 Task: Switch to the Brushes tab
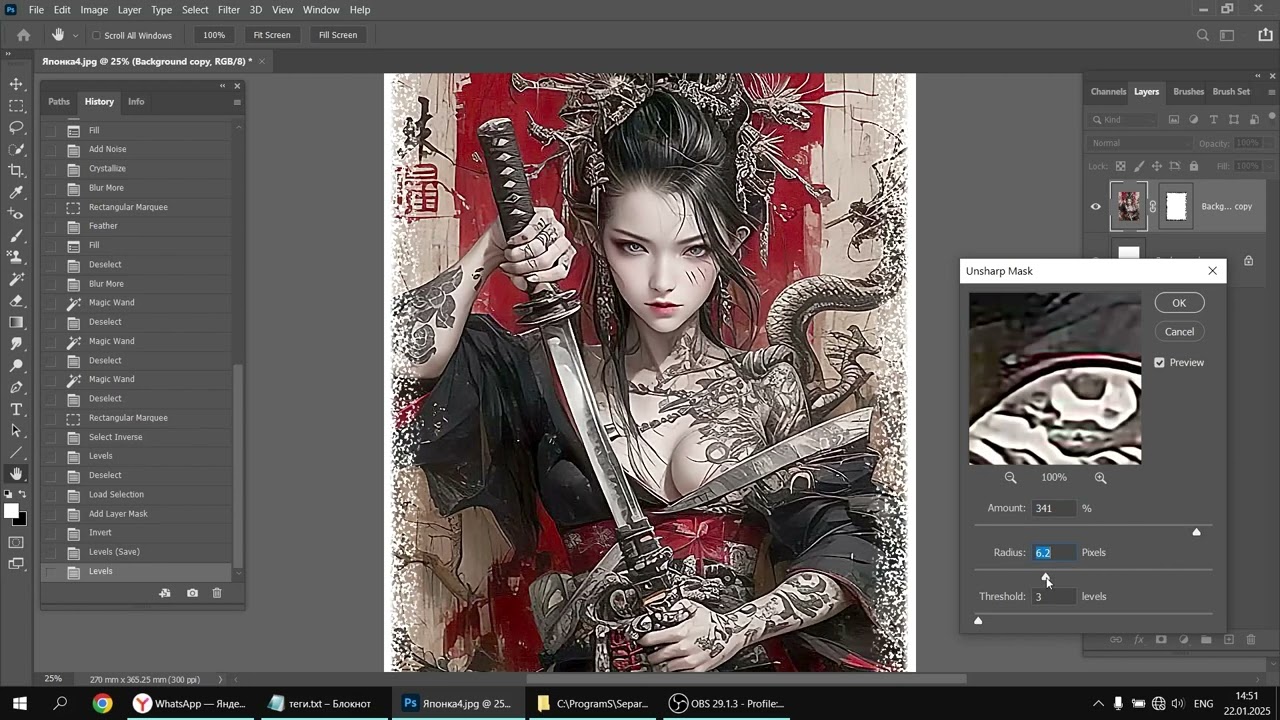[1188, 92]
